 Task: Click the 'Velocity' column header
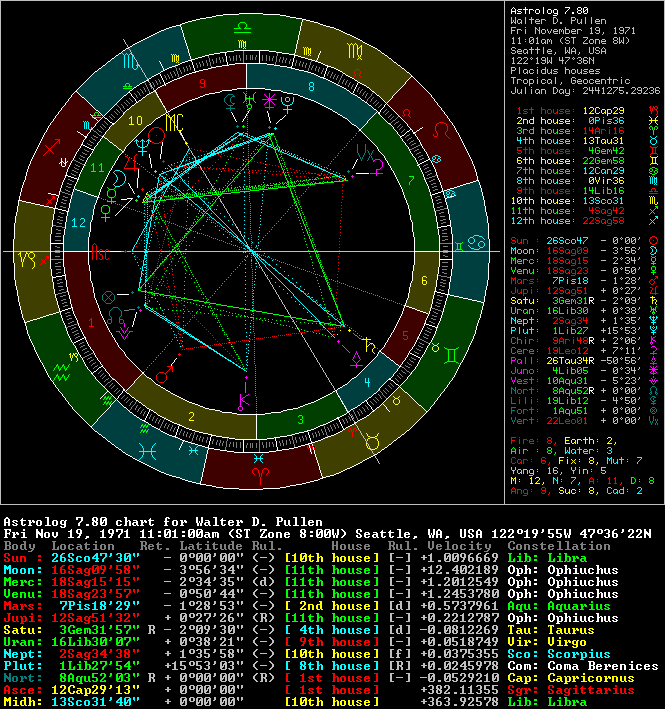[459, 546]
